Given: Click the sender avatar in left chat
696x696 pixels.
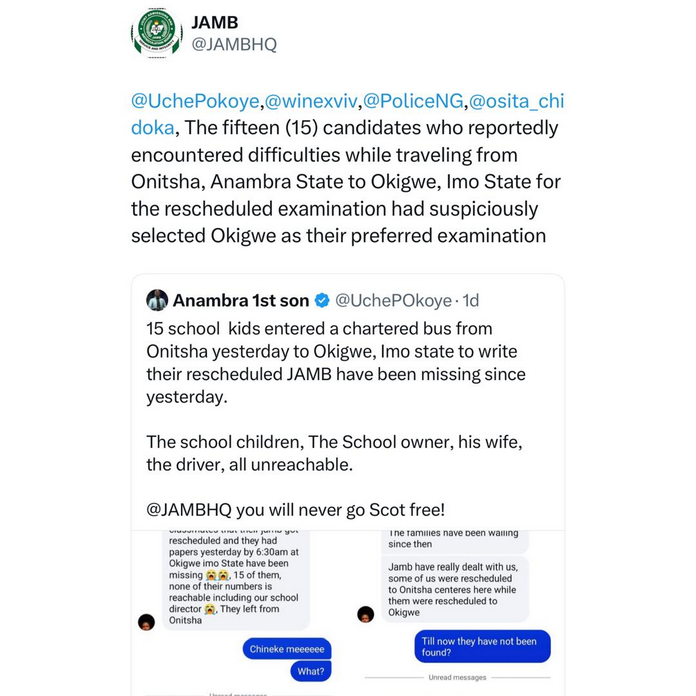Looking at the screenshot, I should pyautogui.click(x=146, y=622).
